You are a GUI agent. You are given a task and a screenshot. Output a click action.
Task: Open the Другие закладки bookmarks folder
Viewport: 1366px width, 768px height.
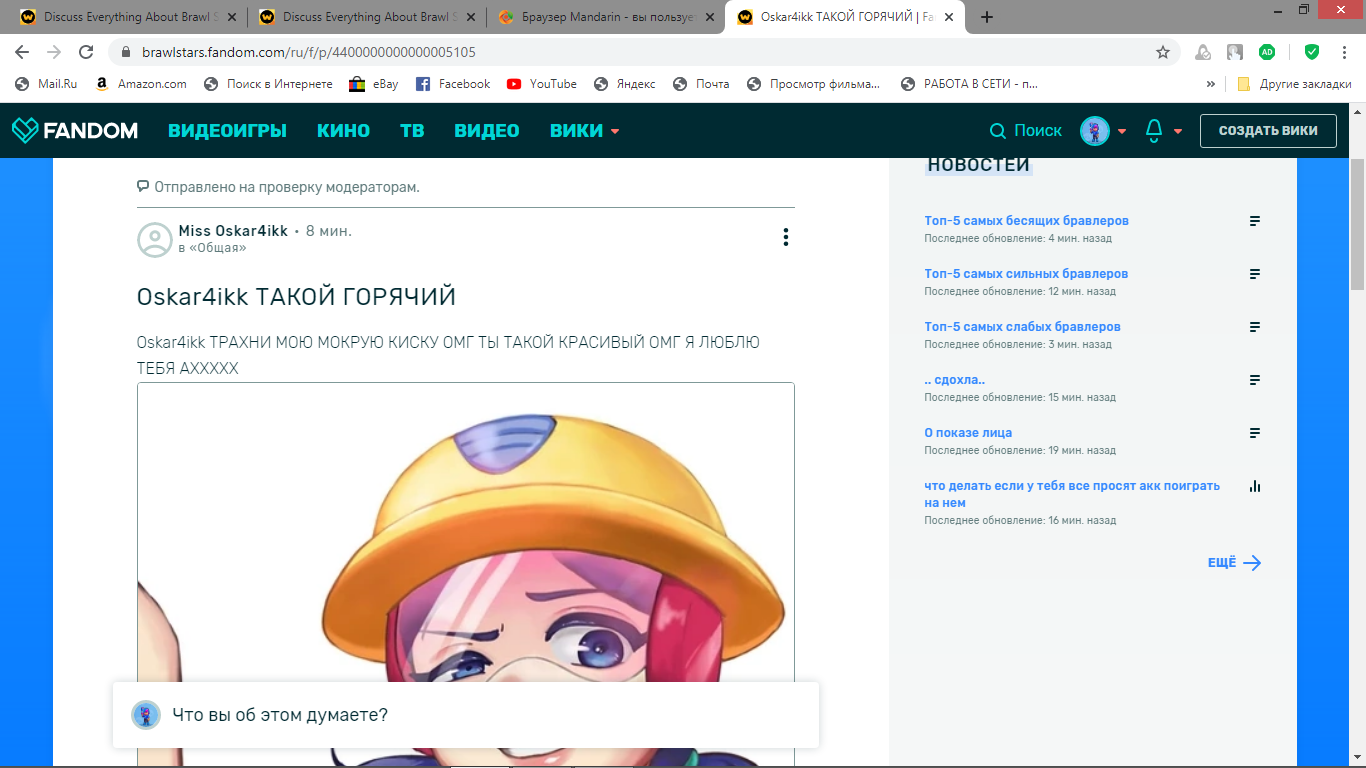point(1293,84)
